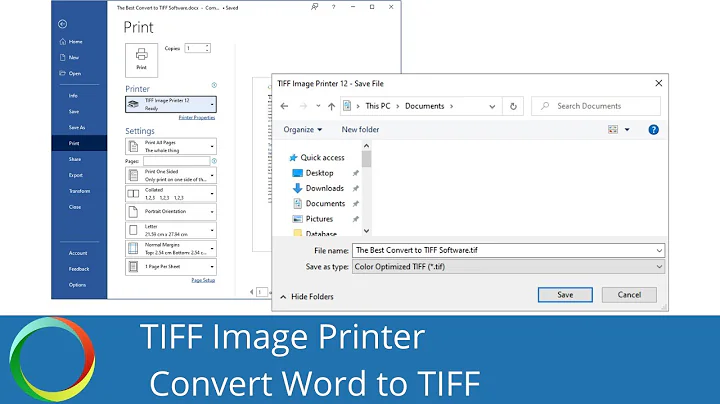The width and height of the screenshot is (720, 404).
Task: Click the Forward arrow in Save File dialog
Action: coord(303,106)
